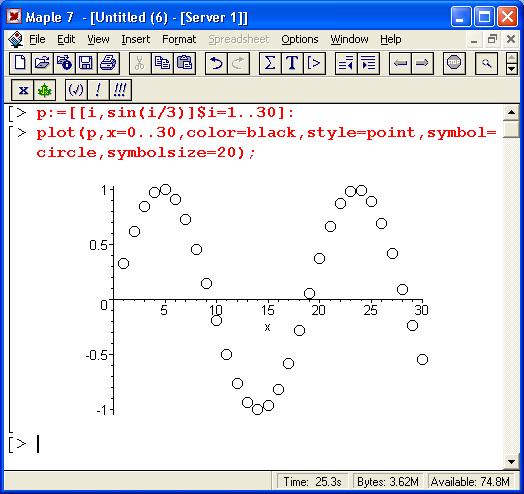Open the Options menu

299,39
